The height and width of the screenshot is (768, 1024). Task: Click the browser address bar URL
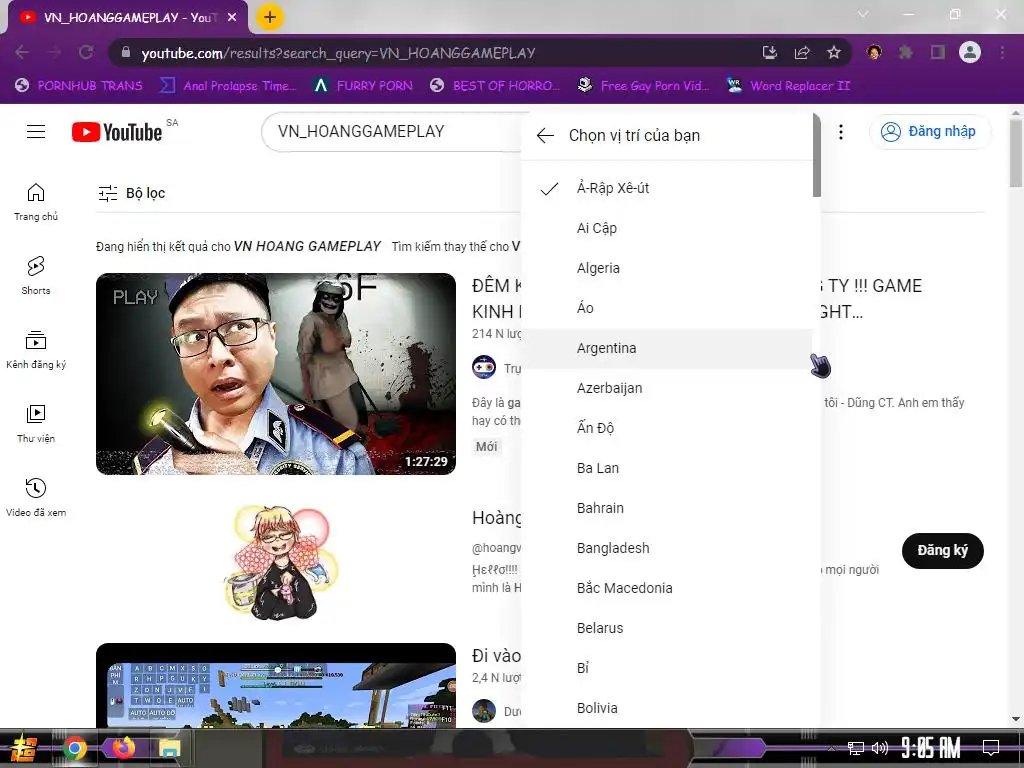pyautogui.click(x=338, y=53)
